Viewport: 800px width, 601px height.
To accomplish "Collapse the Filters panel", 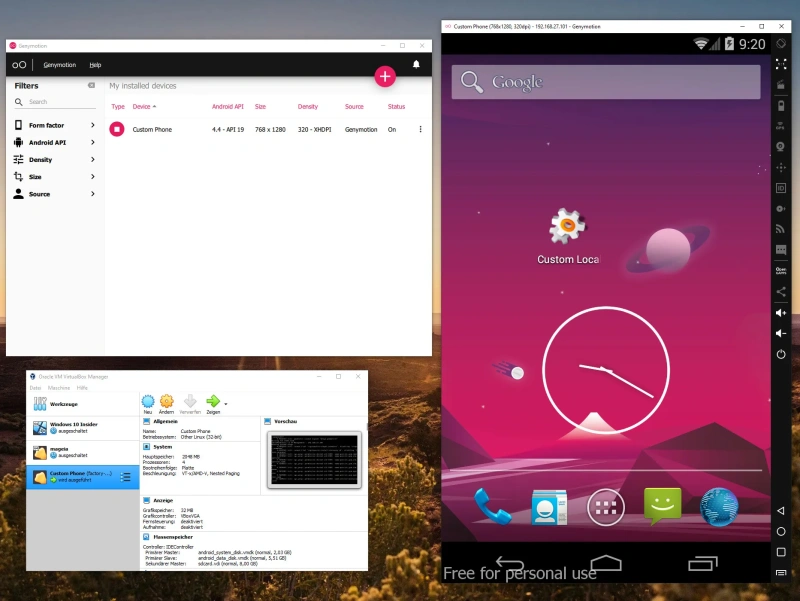I will click(x=92, y=86).
